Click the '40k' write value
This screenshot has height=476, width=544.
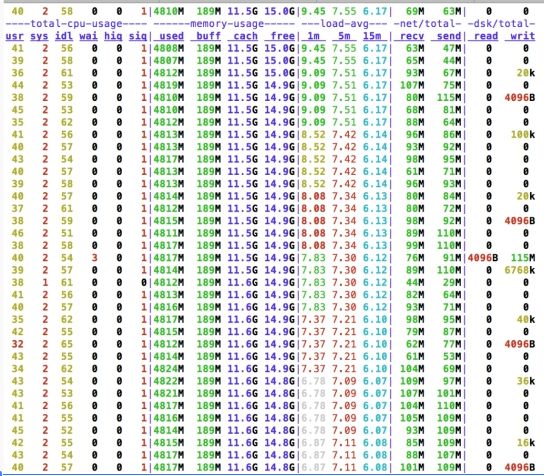coord(526,320)
